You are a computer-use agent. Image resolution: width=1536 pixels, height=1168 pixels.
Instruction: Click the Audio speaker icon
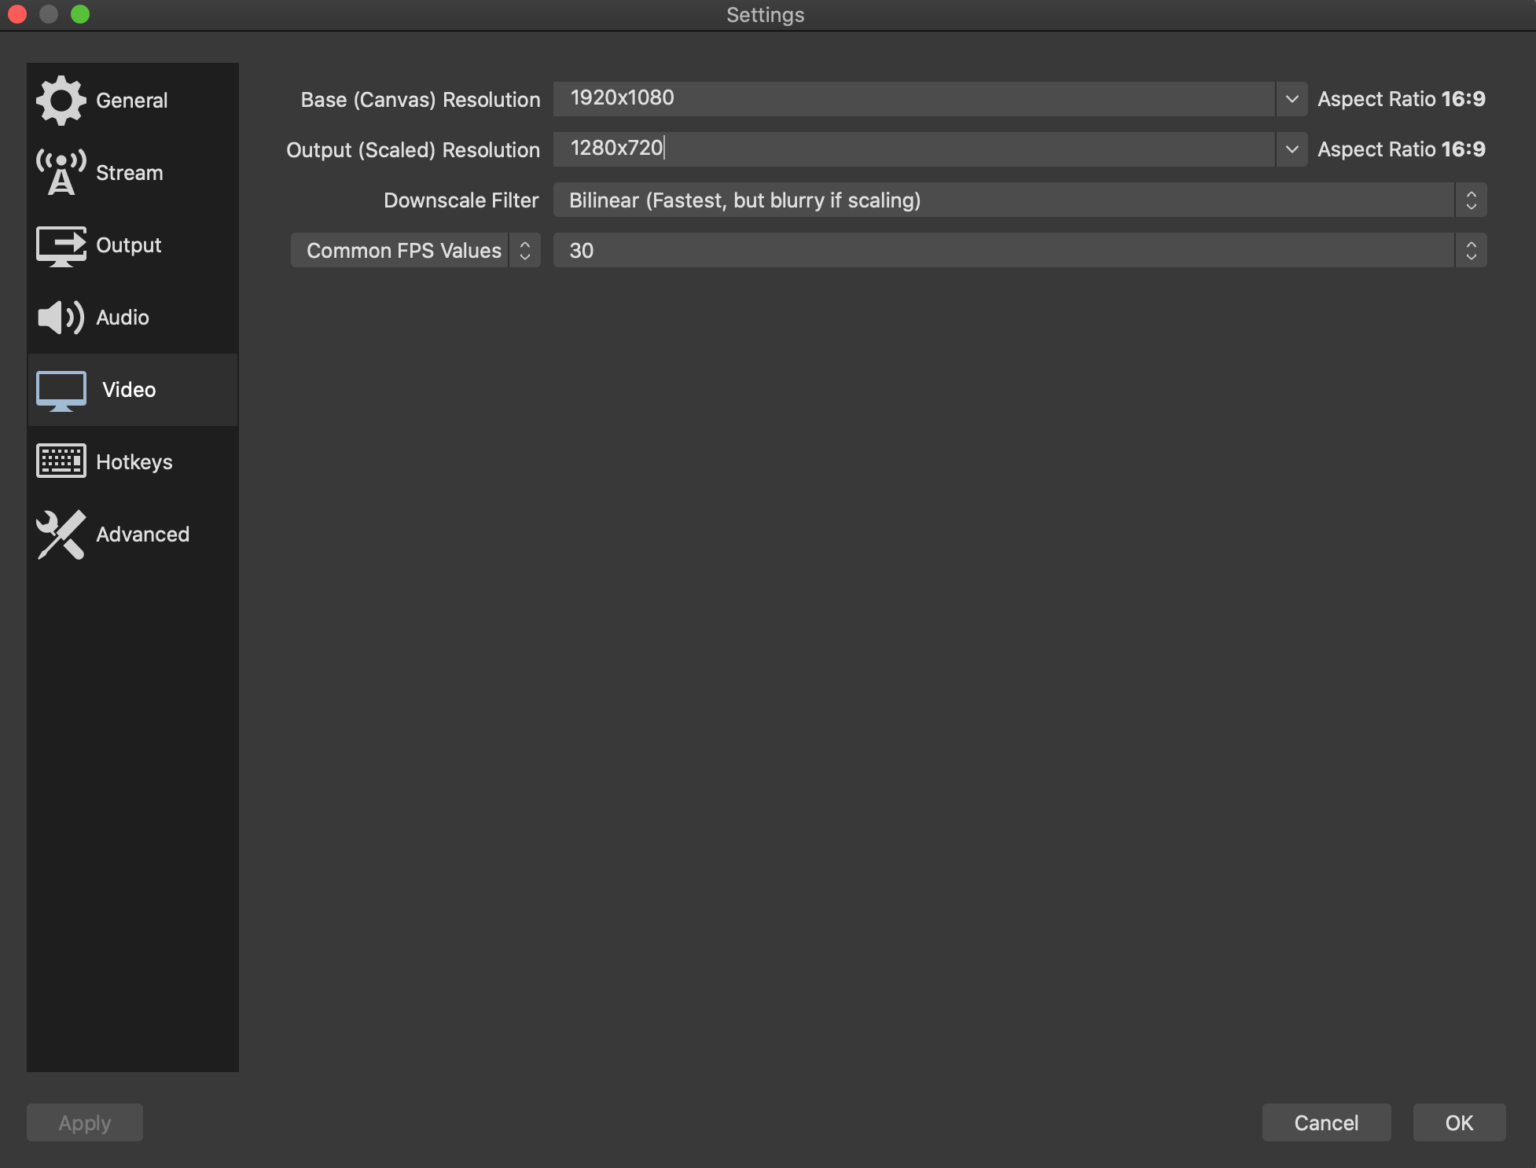click(x=60, y=317)
